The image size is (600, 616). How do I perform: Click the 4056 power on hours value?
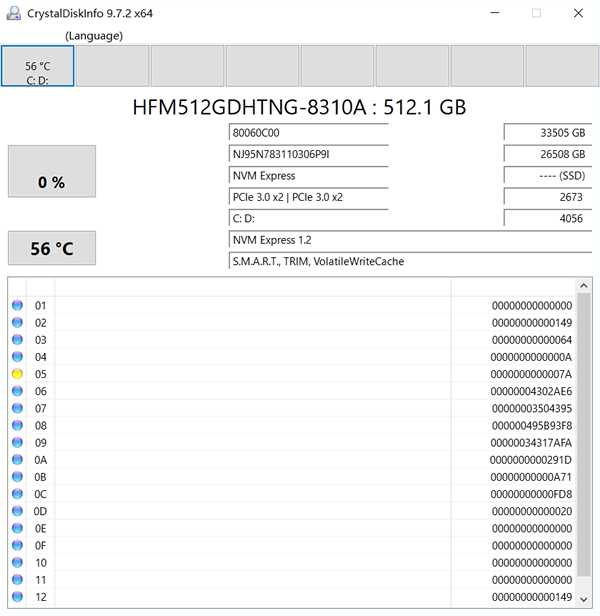click(x=548, y=218)
